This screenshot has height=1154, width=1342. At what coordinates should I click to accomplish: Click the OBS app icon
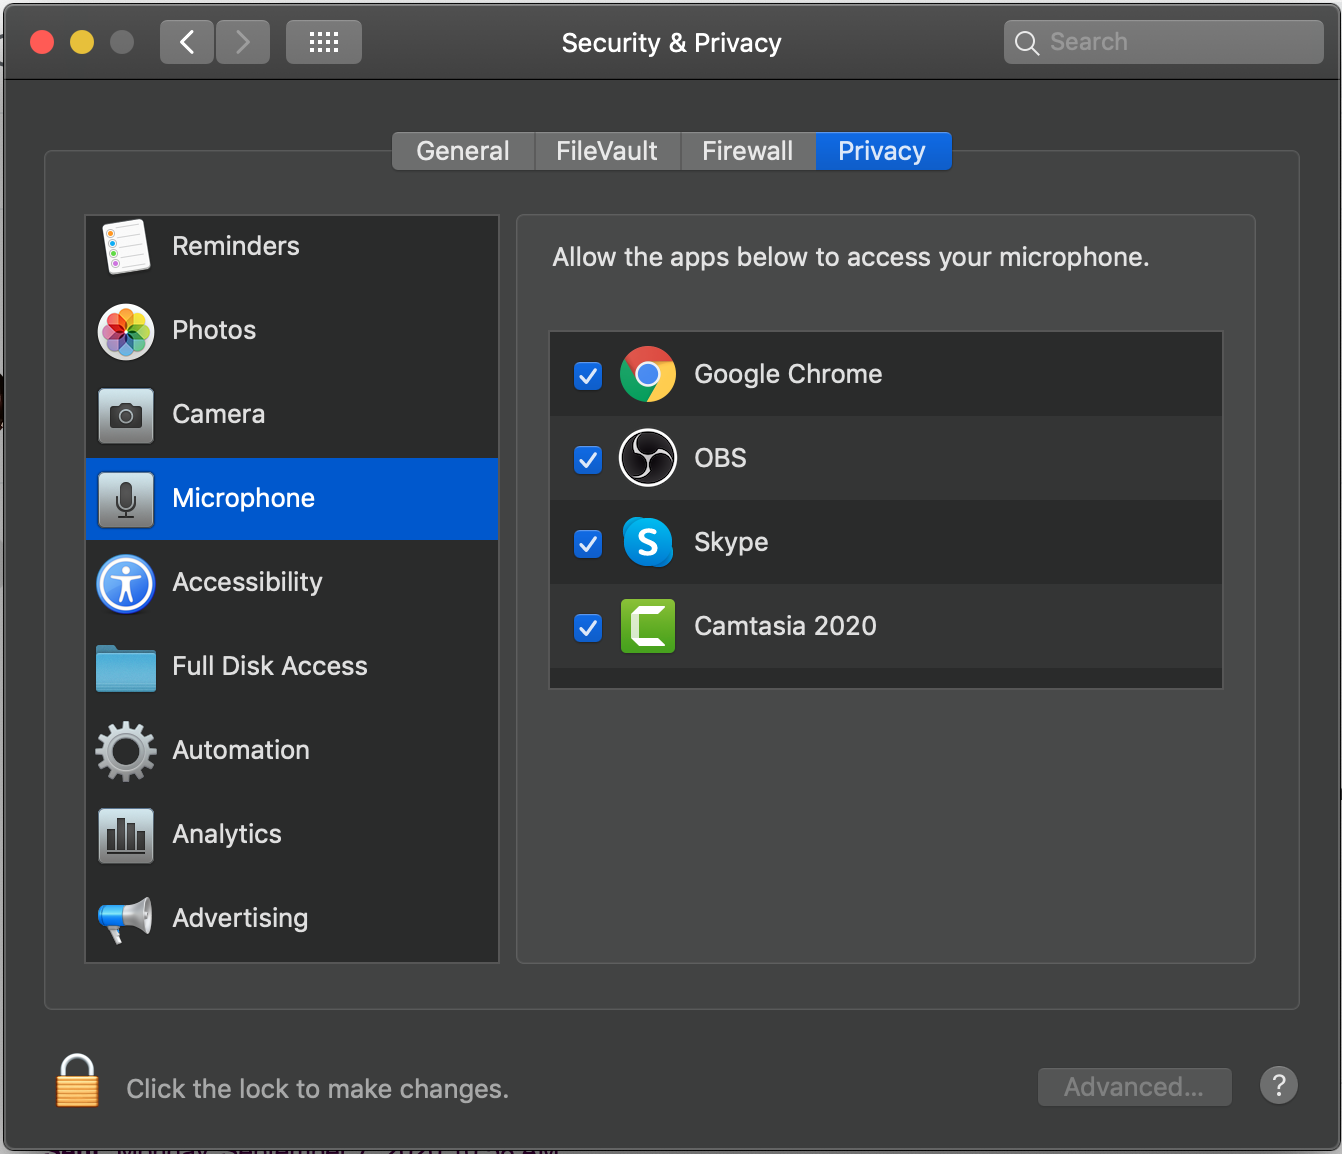[x=648, y=458]
